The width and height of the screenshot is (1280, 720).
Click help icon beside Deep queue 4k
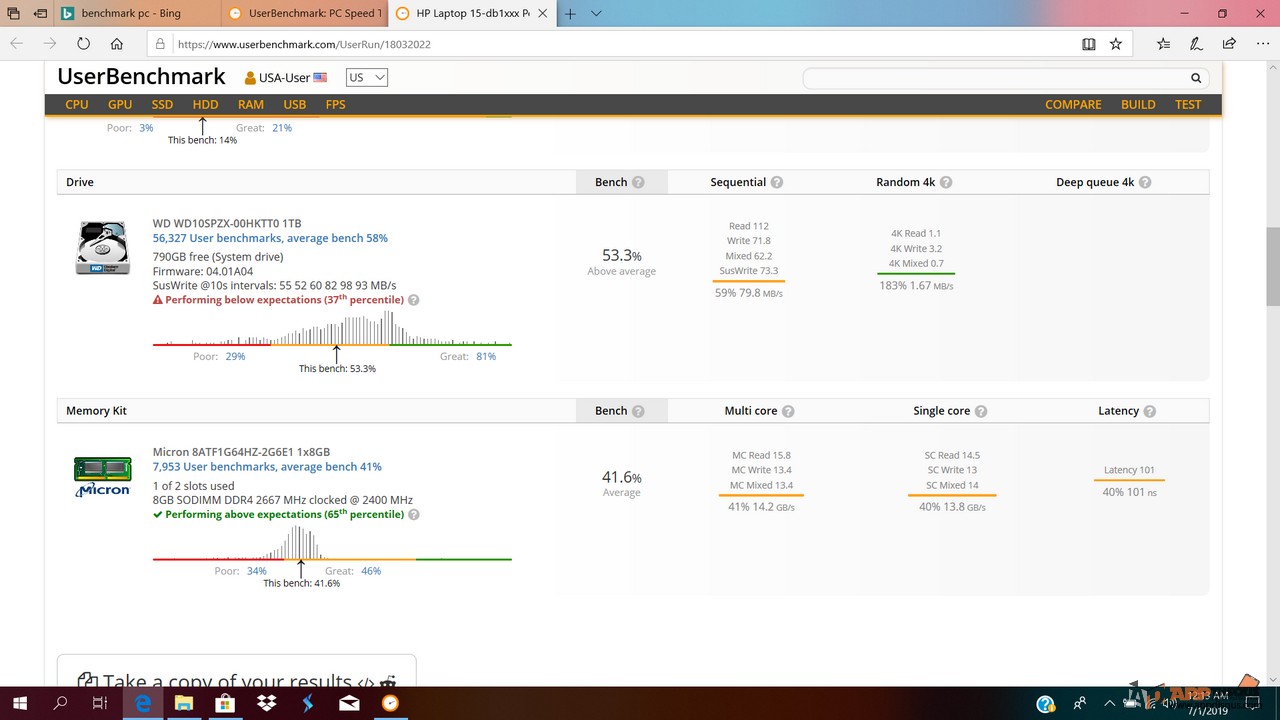pyautogui.click(x=1145, y=182)
